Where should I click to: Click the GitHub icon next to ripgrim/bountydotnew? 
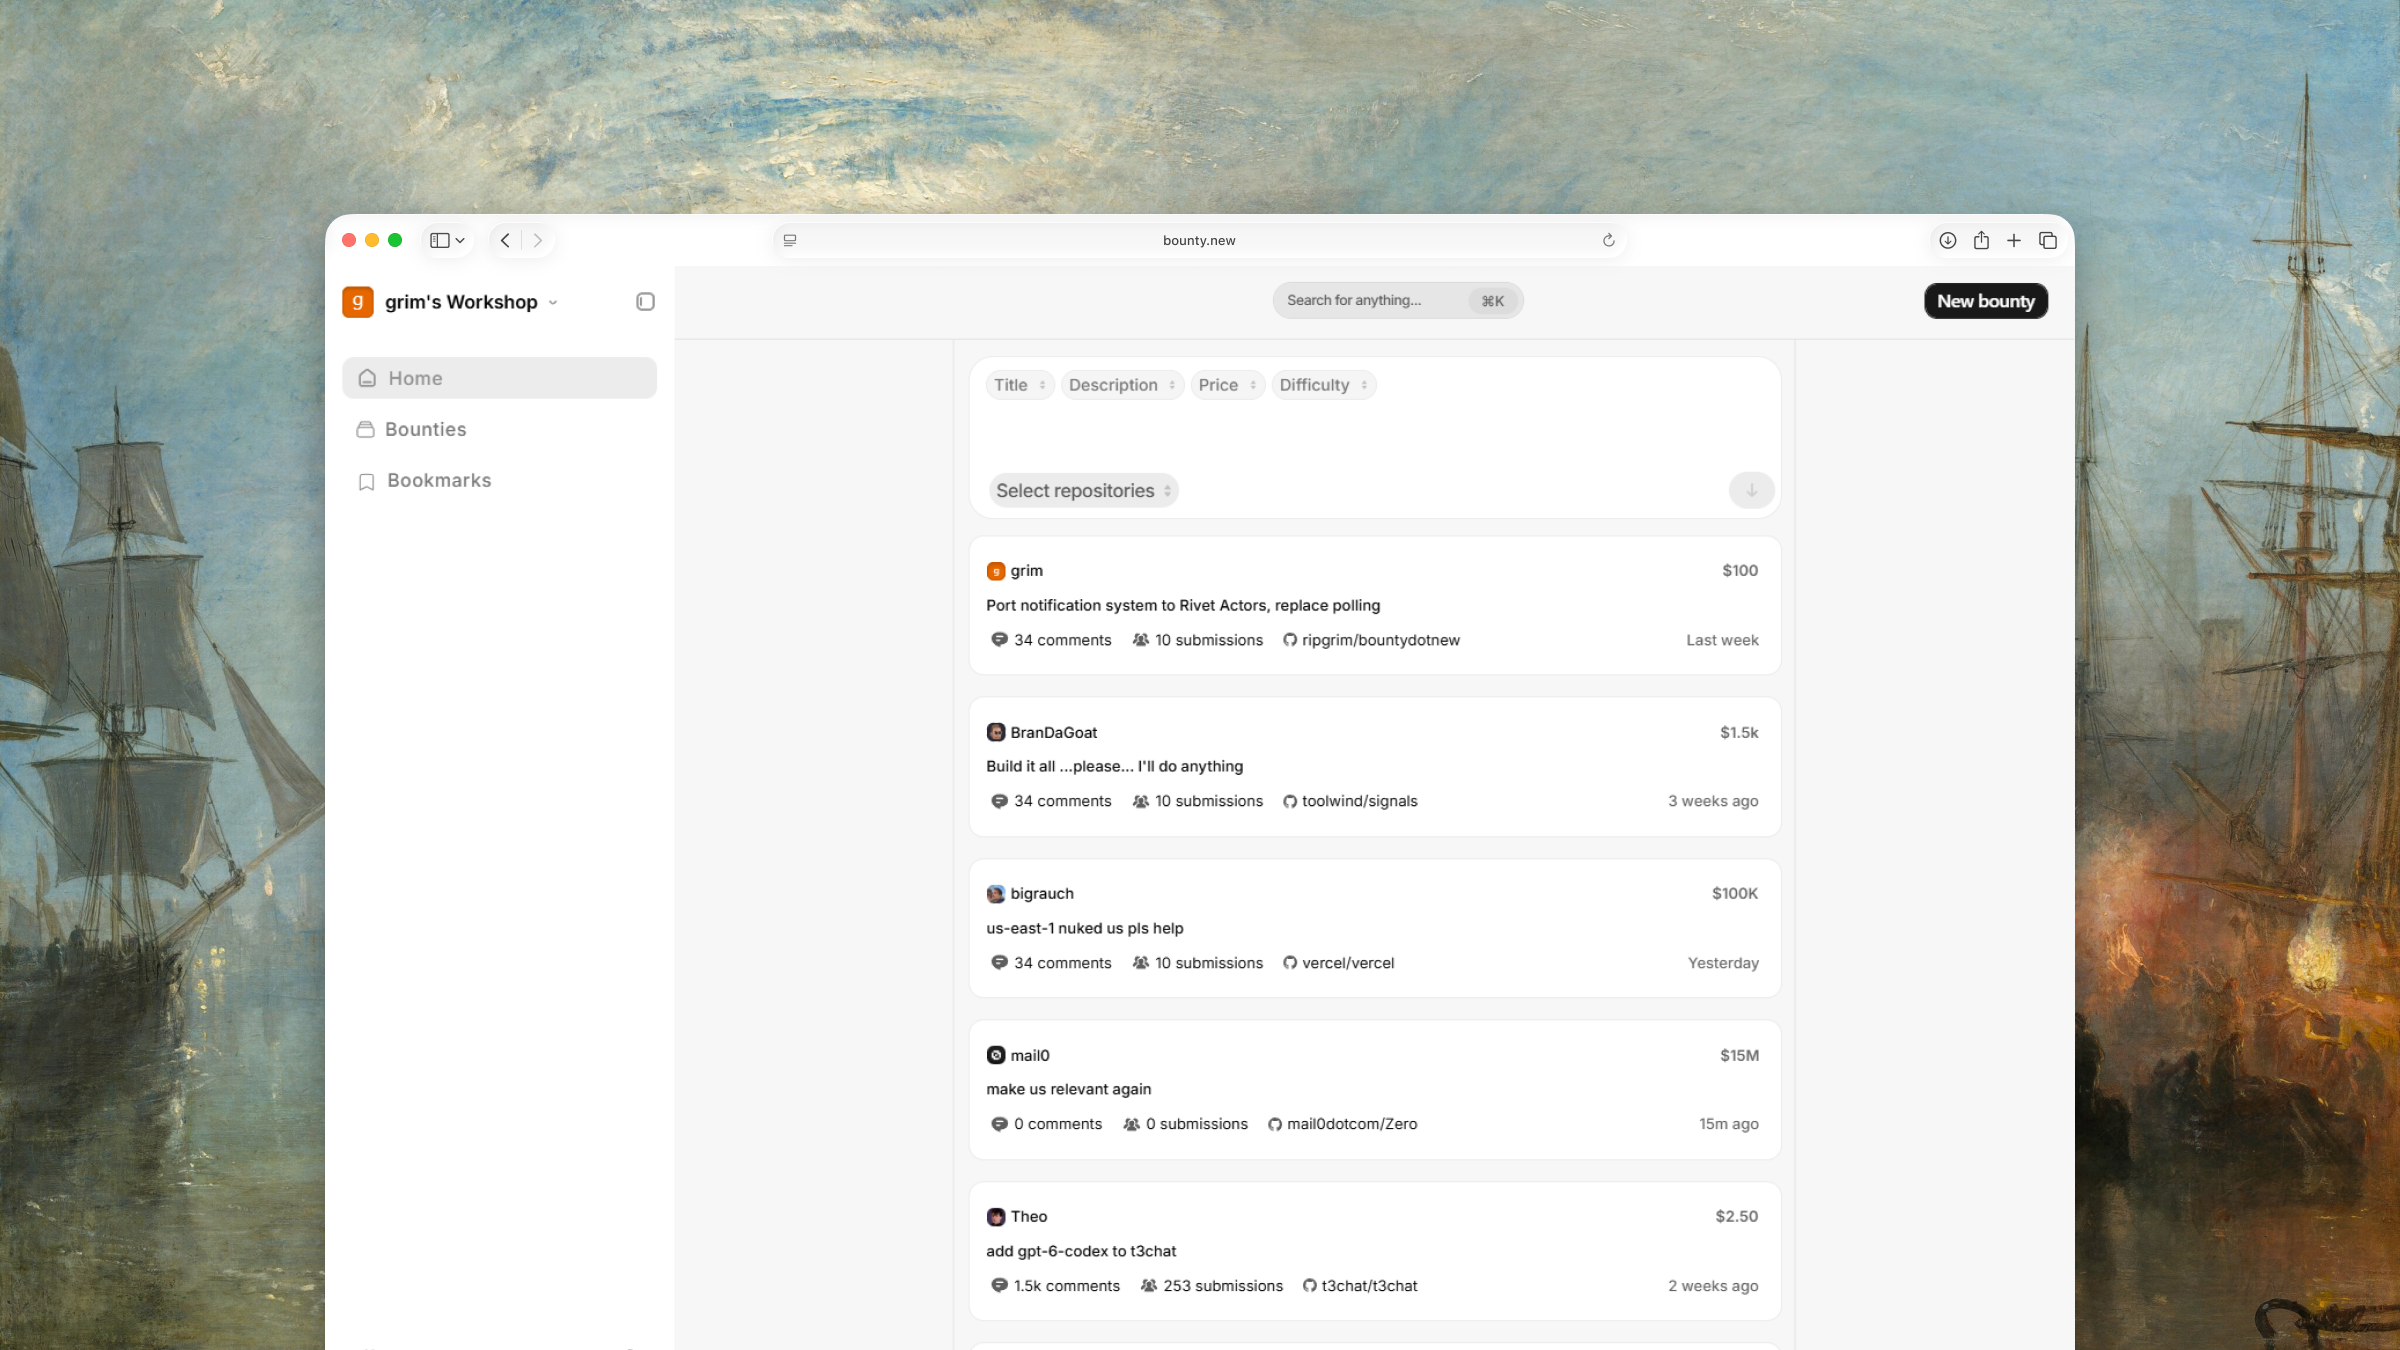pos(1290,640)
